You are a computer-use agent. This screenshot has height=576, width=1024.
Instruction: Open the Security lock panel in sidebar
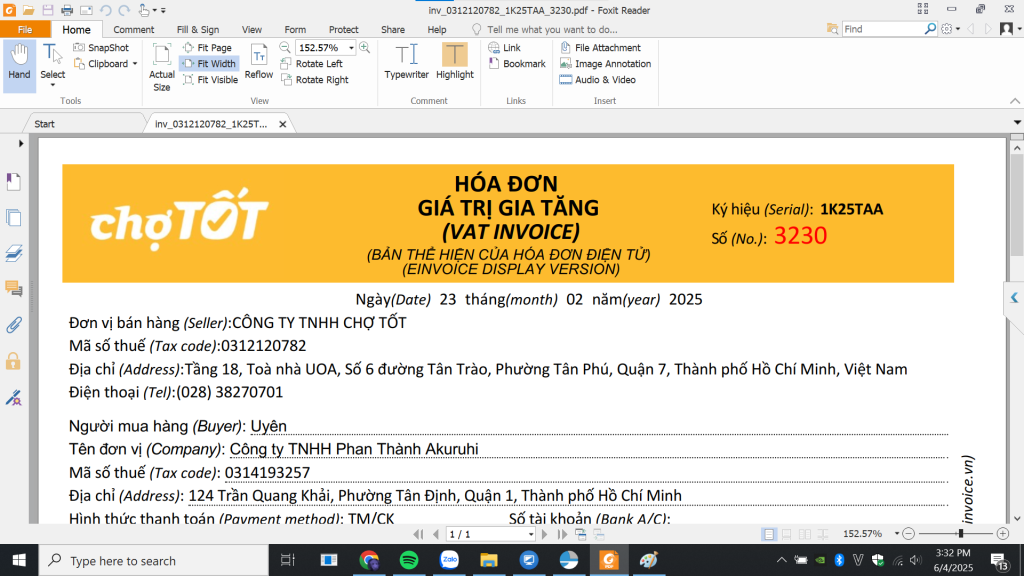tap(14, 360)
